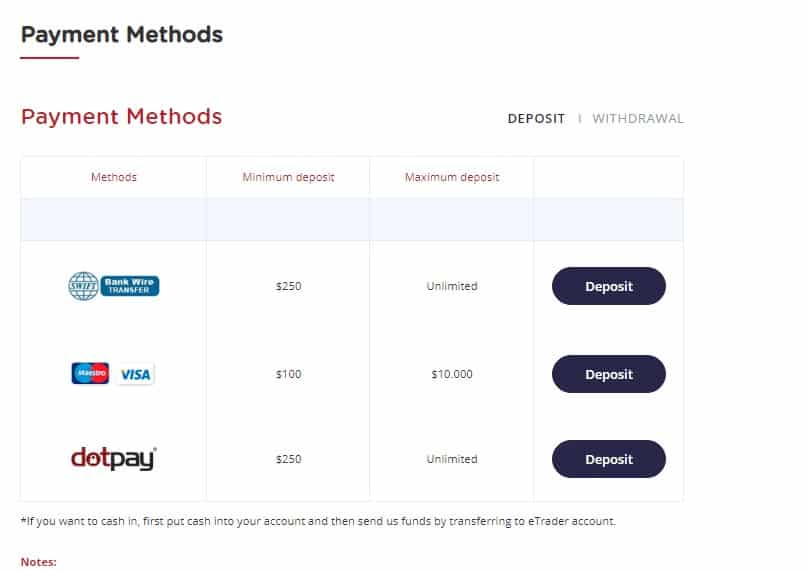Click Deposit button for dotpay row

click(609, 459)
